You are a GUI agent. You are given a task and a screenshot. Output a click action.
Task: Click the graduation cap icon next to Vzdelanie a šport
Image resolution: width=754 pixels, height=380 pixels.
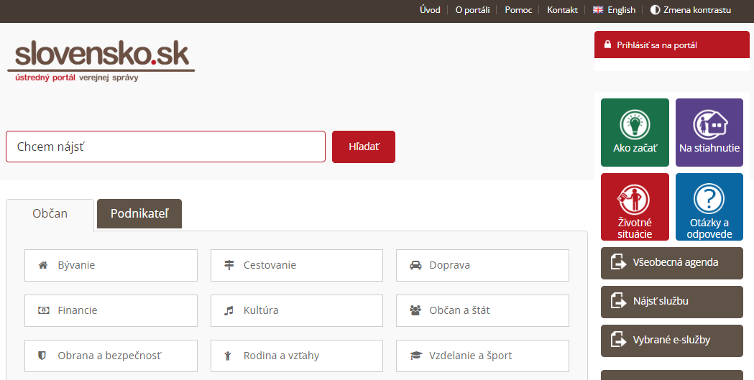pos(415,355)
